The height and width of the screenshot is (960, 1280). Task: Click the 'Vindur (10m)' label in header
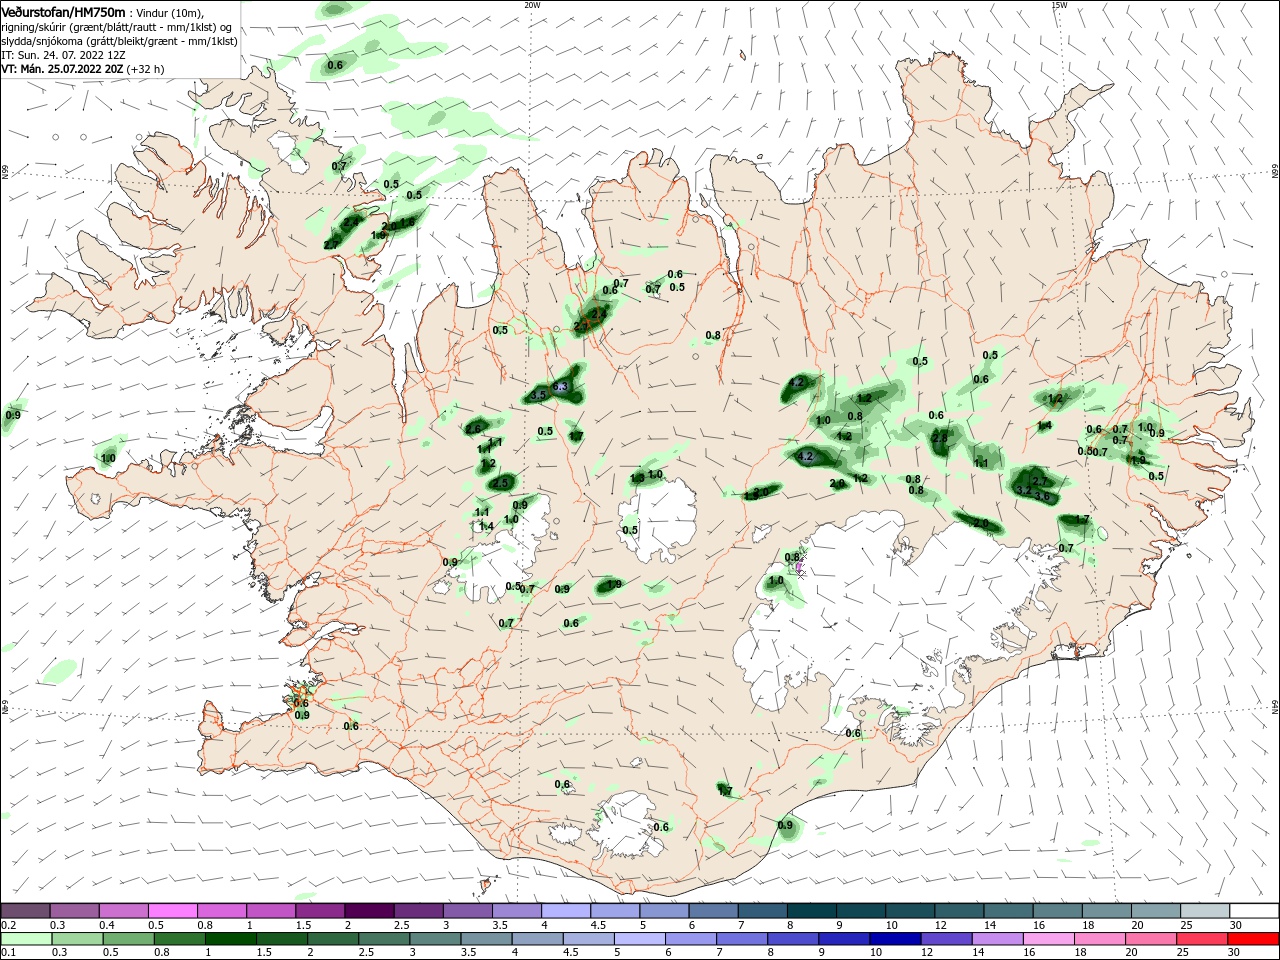[x=171, y=12]
